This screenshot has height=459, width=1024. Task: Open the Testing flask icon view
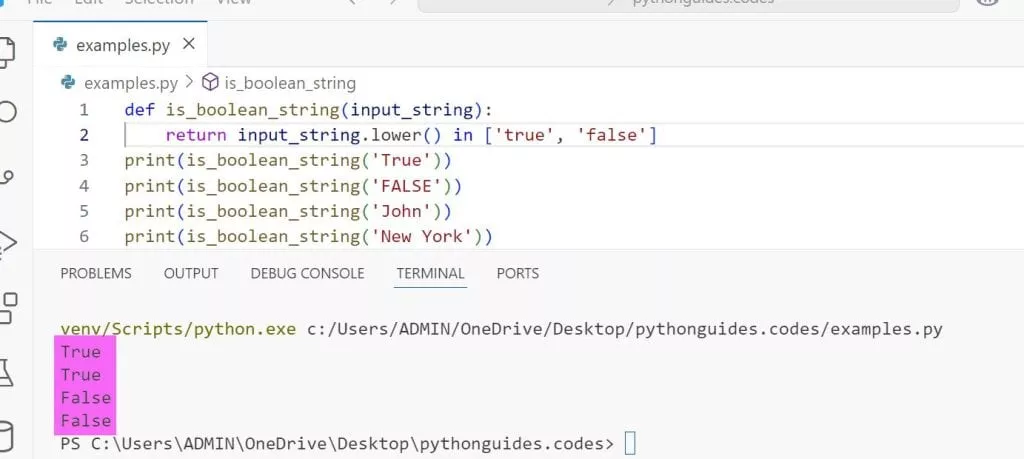click(x=6, y=372)
